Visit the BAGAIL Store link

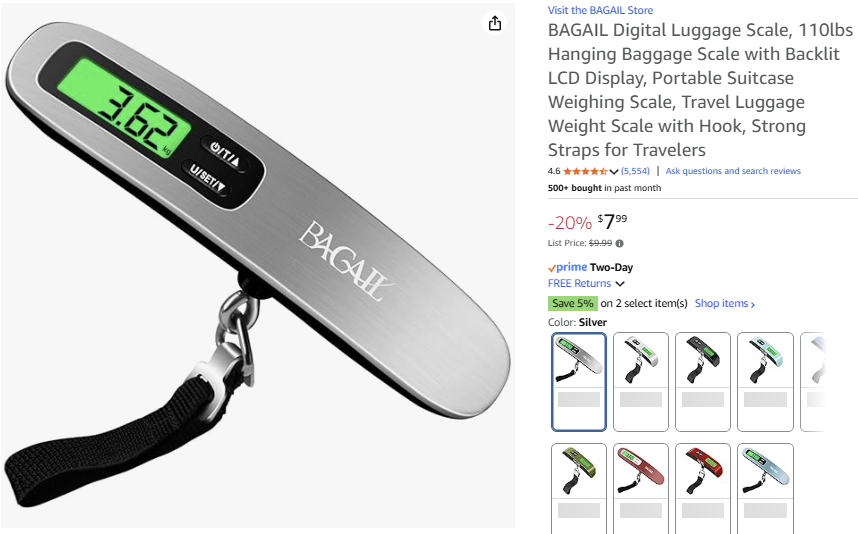click(600, 10)
